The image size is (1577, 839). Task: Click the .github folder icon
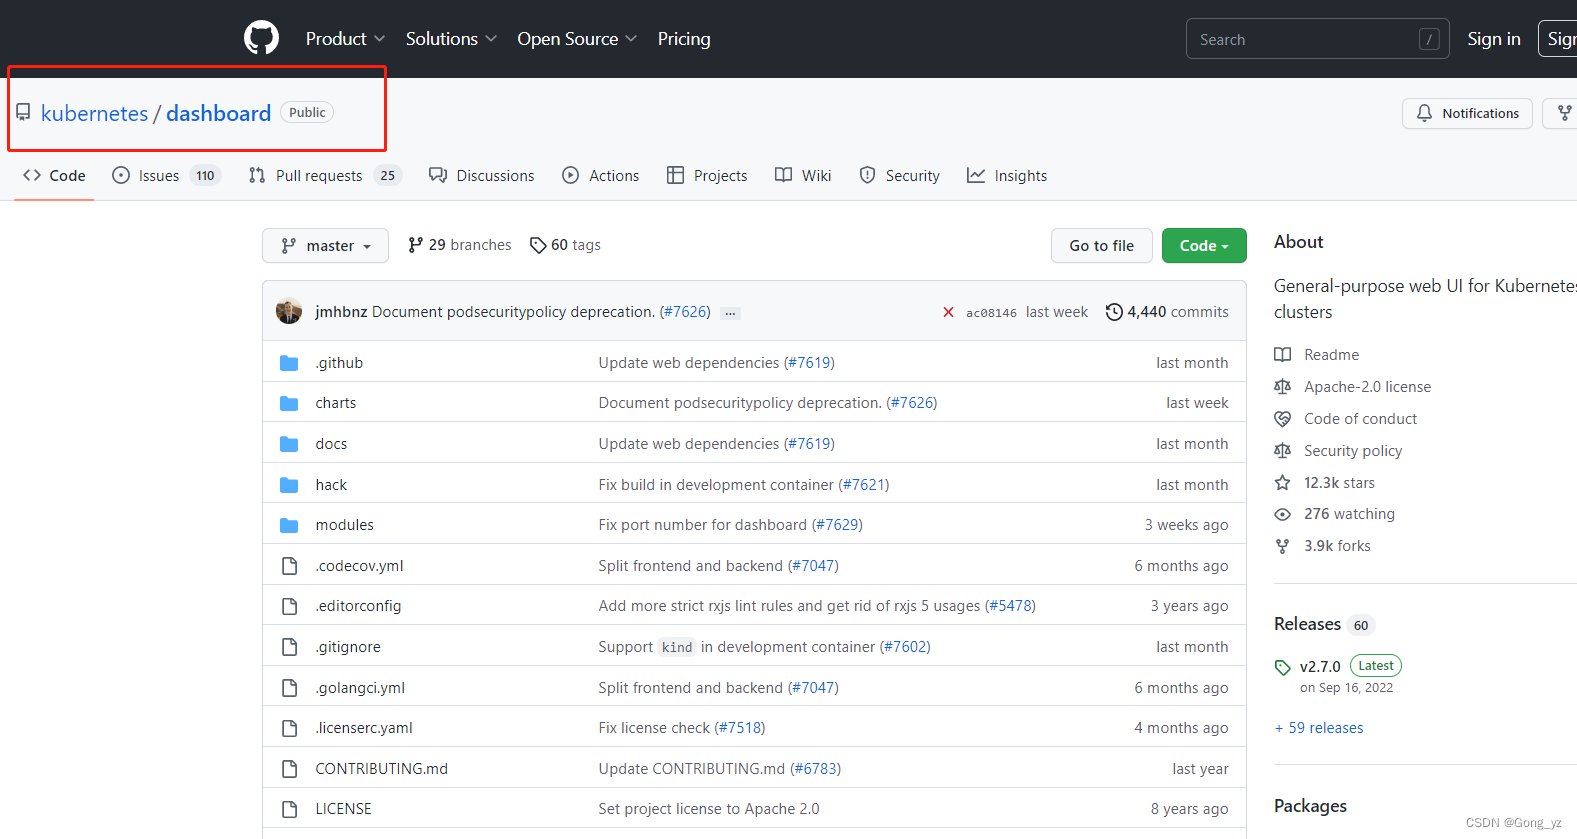(289, 363)
